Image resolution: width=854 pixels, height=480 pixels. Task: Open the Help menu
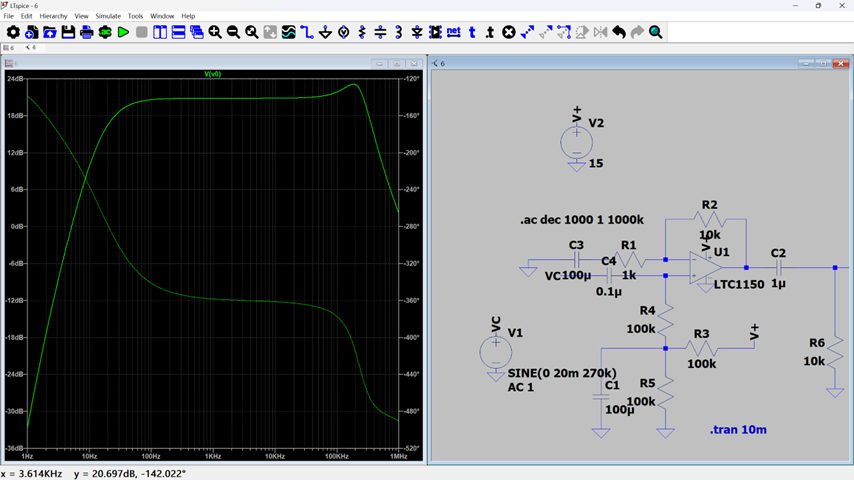(188, 16)
